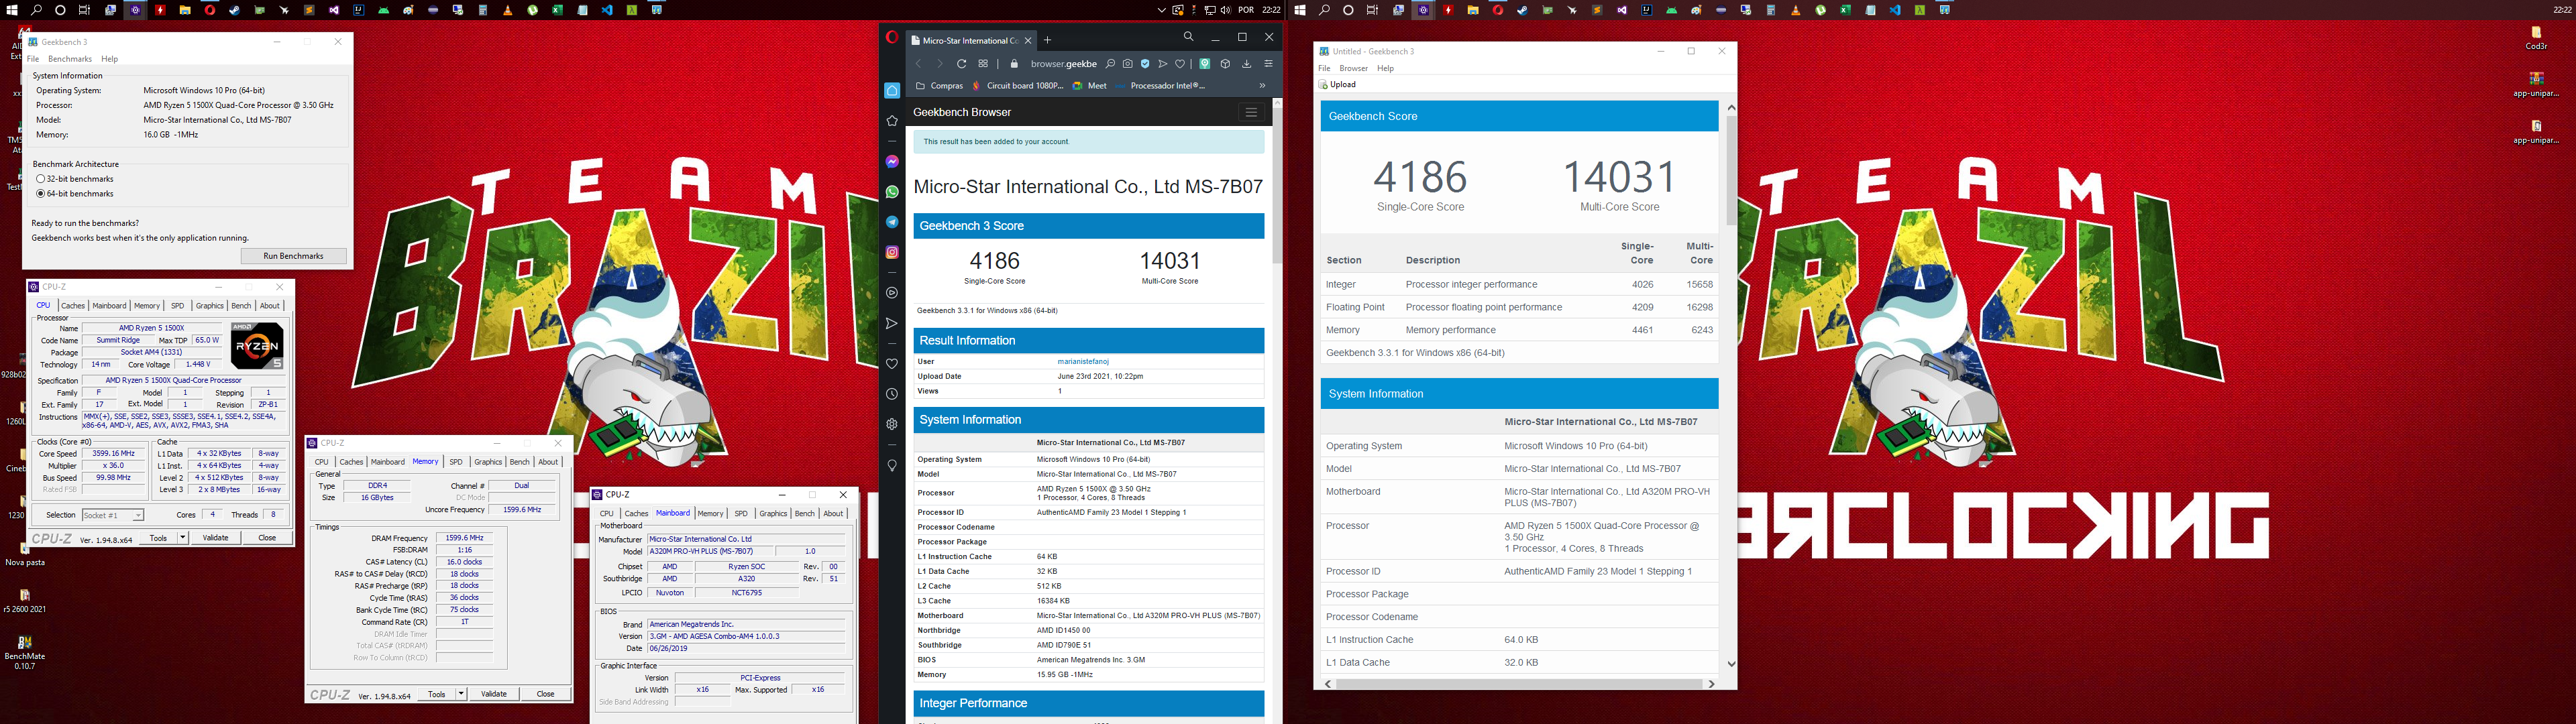This screenshot has width=2576, height=724.
Task: Close Micro-Star International browser tab
Action: click(1027, 41)
